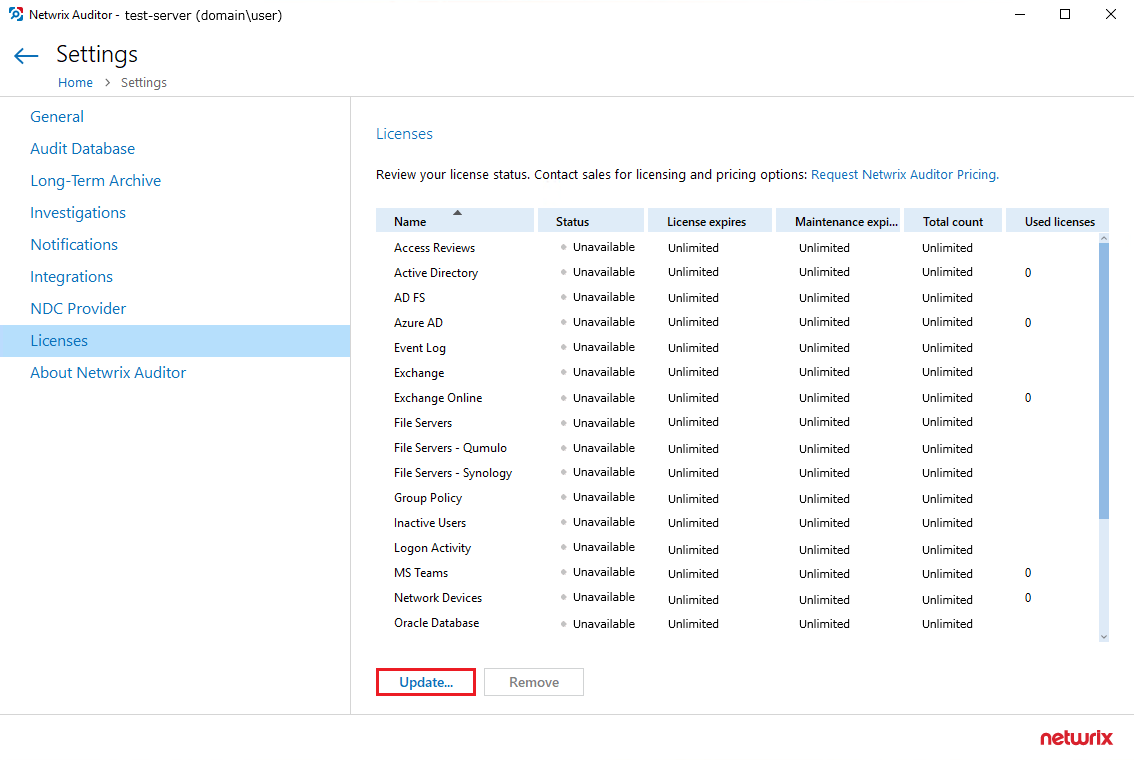The image size is (1134, 760).
Task: Click the Netwrix Auditor app icon in title bar
Action: [15, 15]
